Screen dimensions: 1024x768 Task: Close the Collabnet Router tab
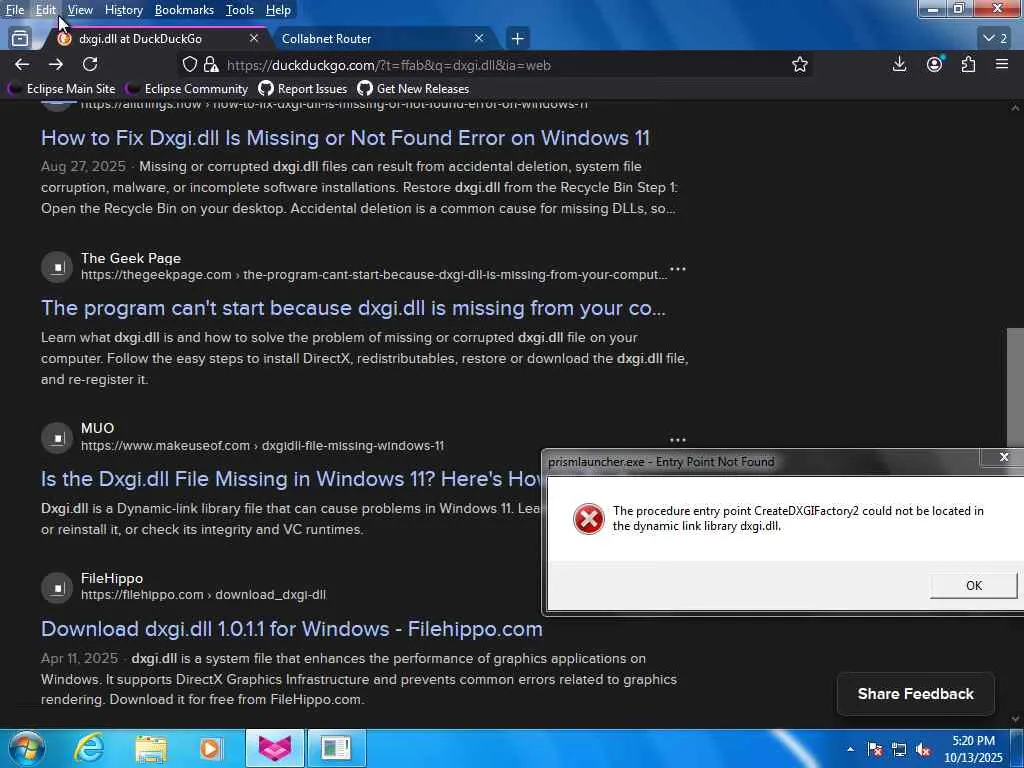click(x=479, y=39)
